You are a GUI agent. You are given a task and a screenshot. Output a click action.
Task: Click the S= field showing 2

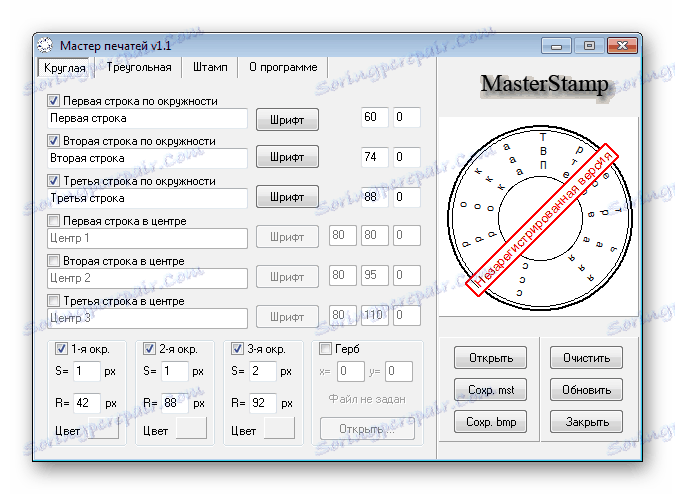pyautogui.click(x=263, y=371)
